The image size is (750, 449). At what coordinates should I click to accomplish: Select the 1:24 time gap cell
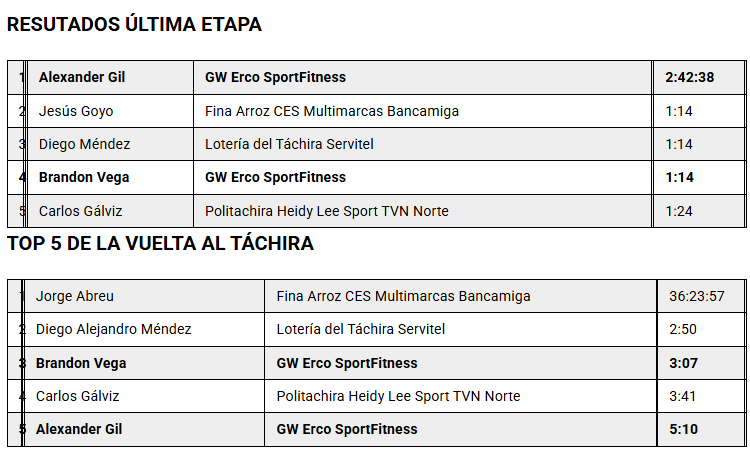click(x=679, y=211)
